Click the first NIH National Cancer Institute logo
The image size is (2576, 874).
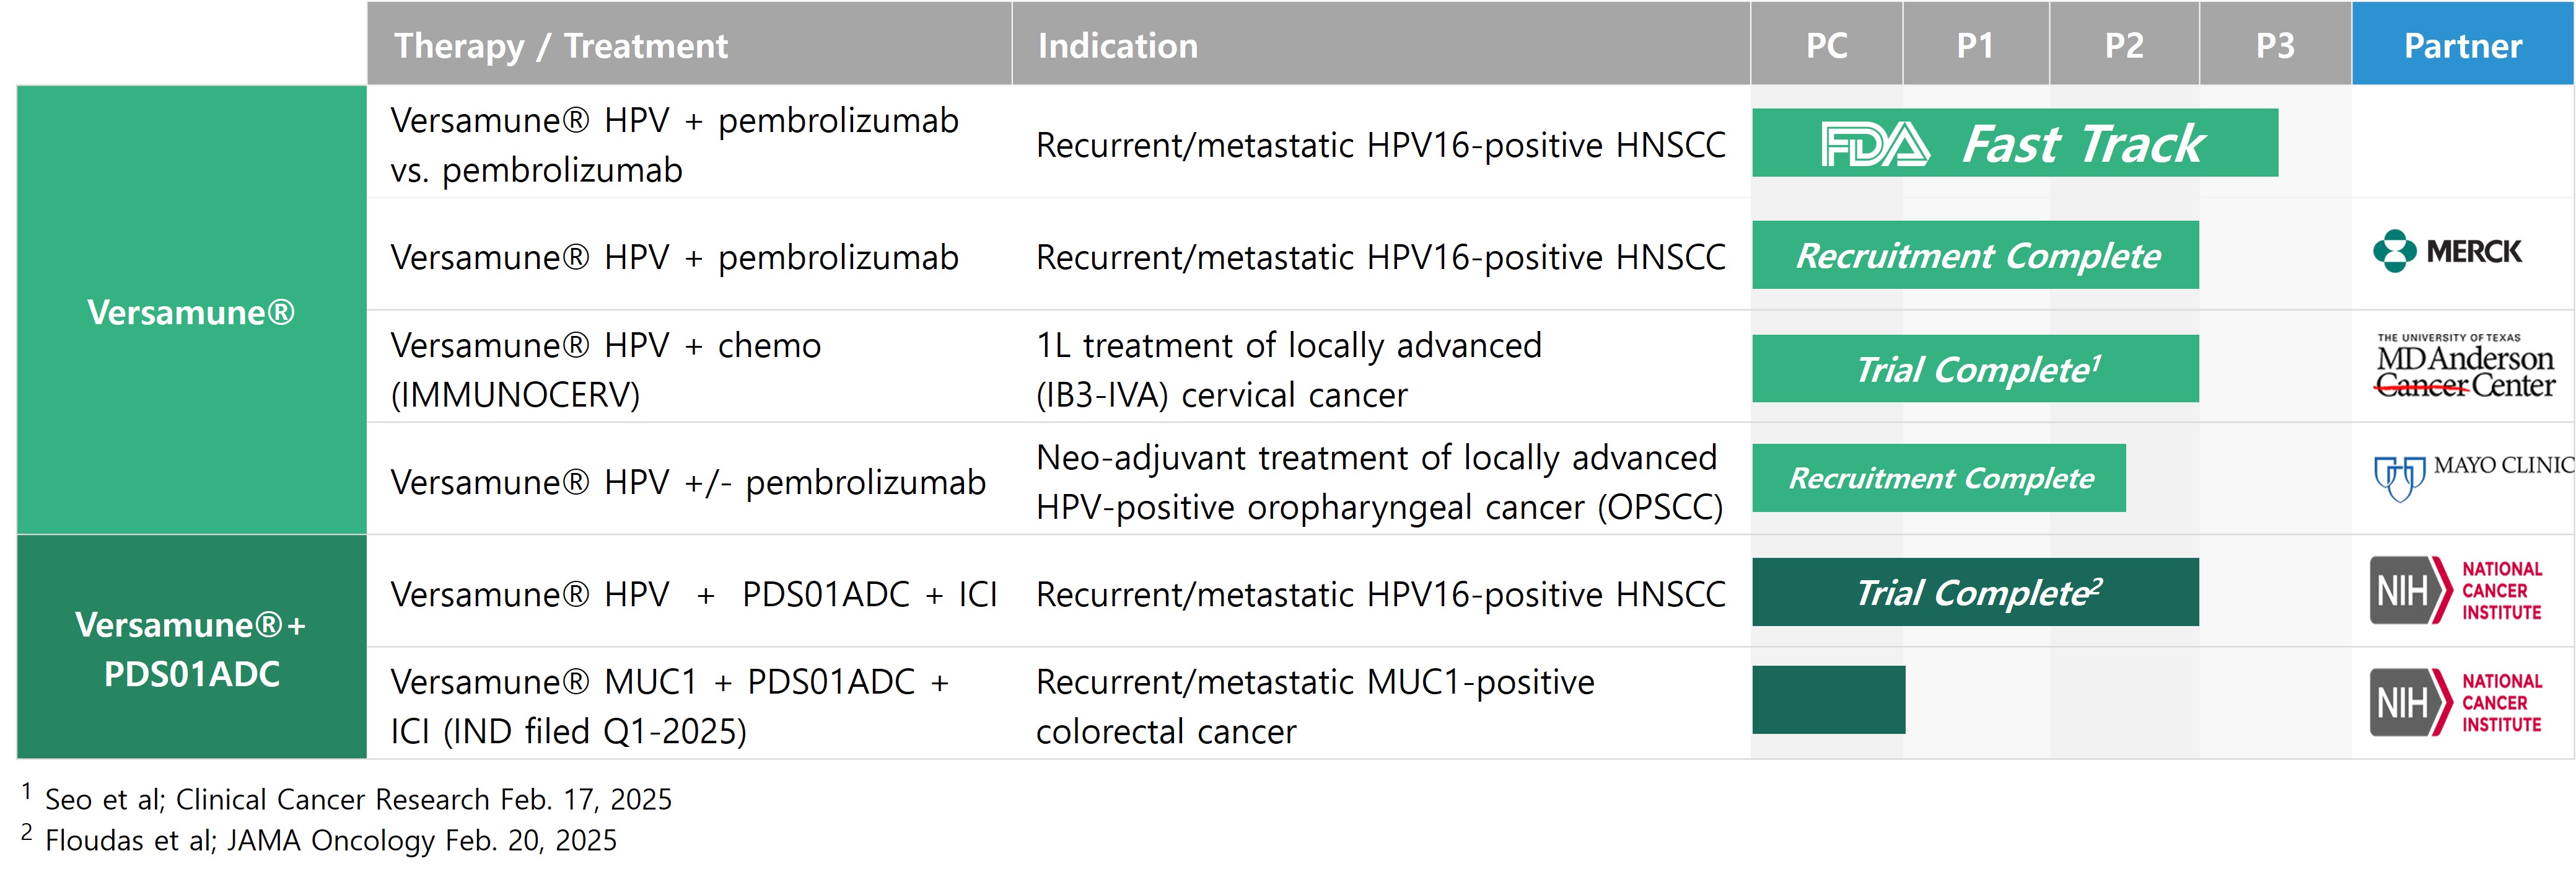2455,590
